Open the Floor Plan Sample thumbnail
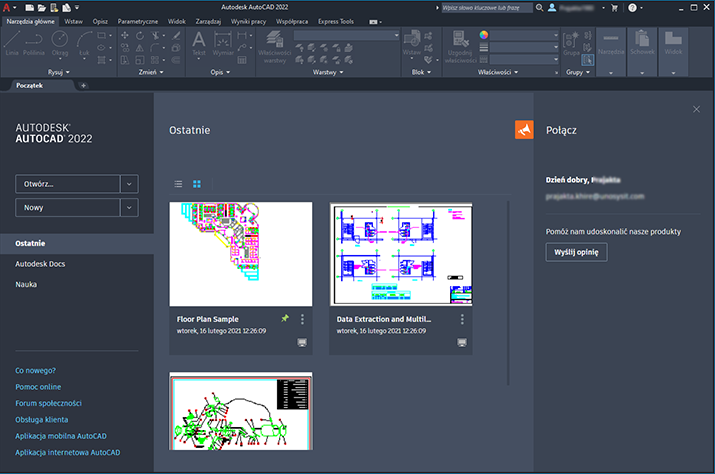 click(241, 254)
